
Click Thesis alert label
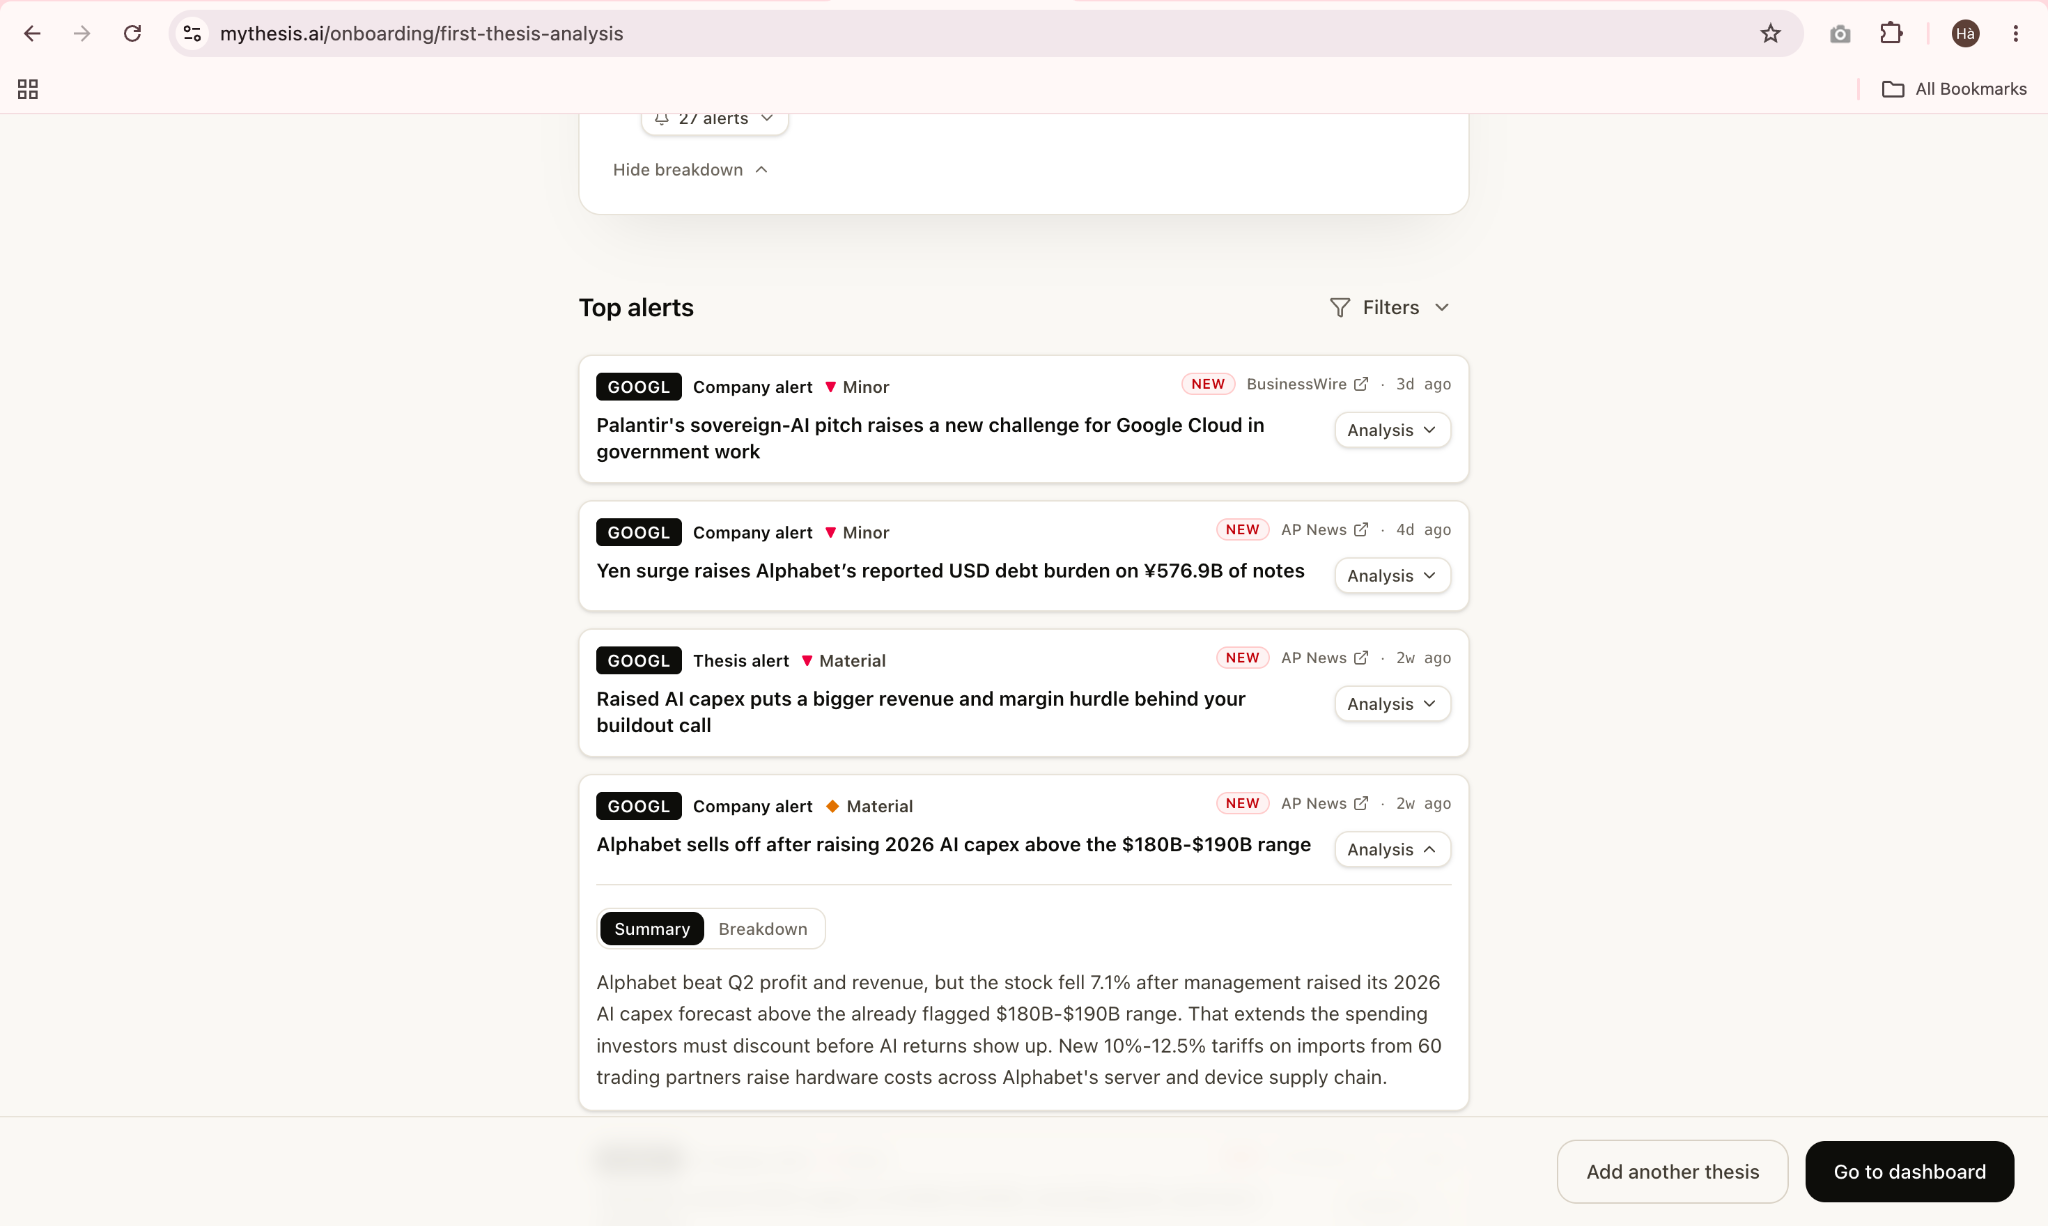(x=741, y=661)
